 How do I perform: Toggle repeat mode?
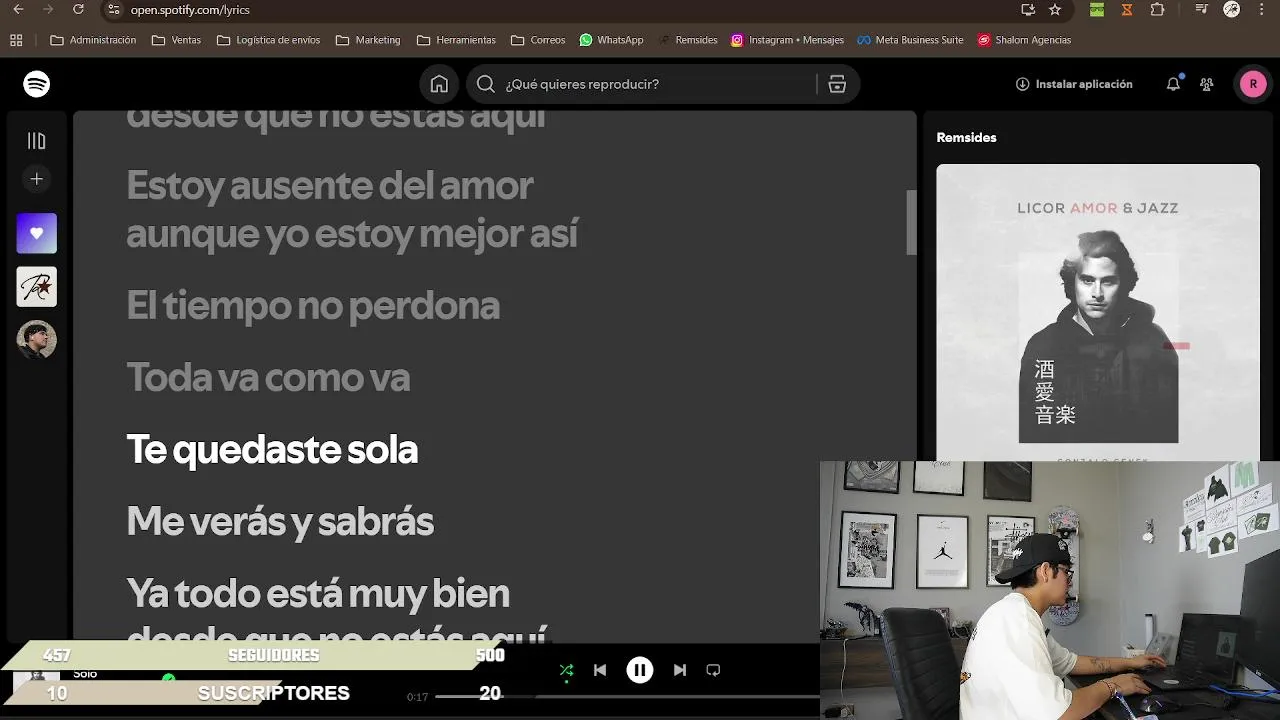pyautogui.click(x=713, y=670)
